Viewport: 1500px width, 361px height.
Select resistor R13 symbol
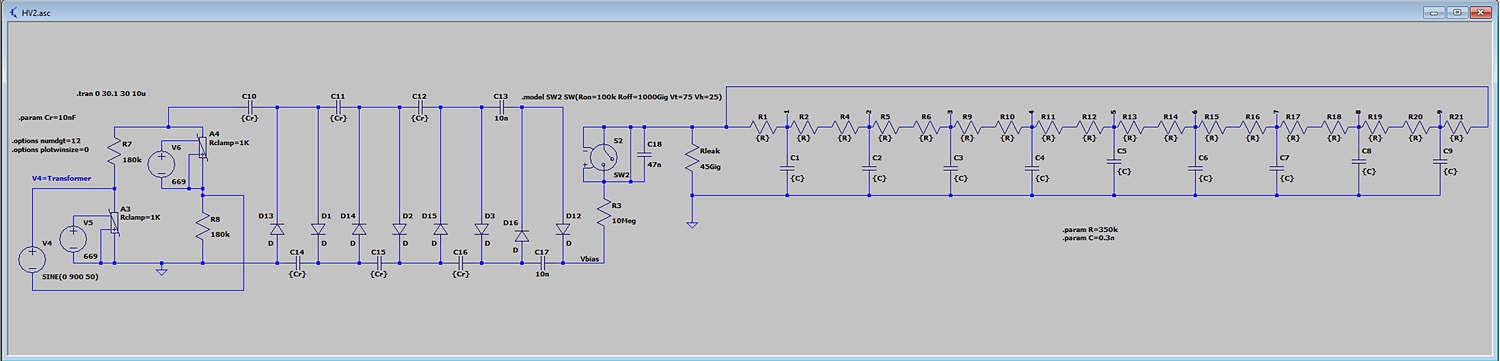click(x=1131, y=127)
